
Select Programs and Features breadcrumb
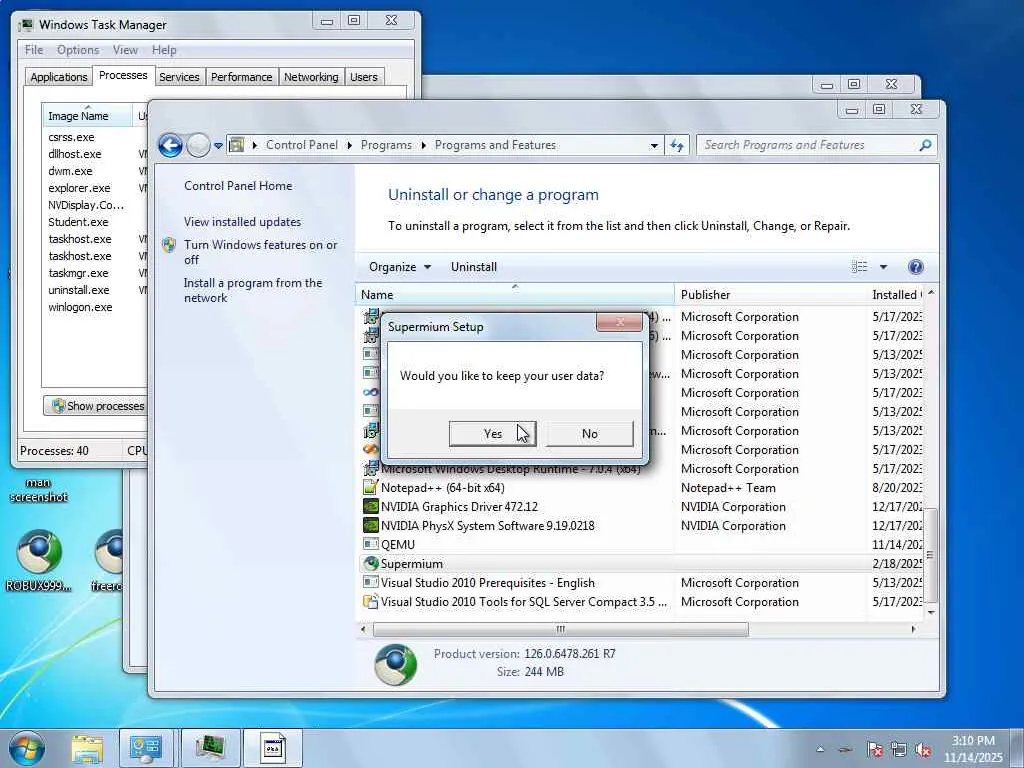495,145
